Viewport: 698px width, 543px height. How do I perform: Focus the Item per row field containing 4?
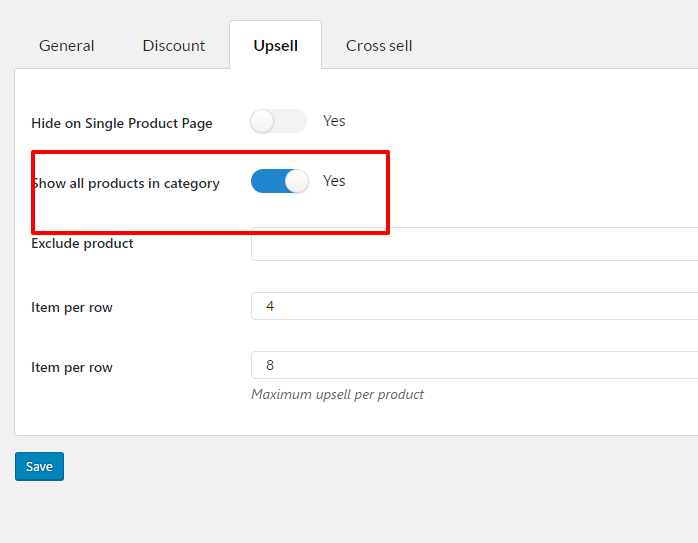pyautogui.click(x=475, y=306)
